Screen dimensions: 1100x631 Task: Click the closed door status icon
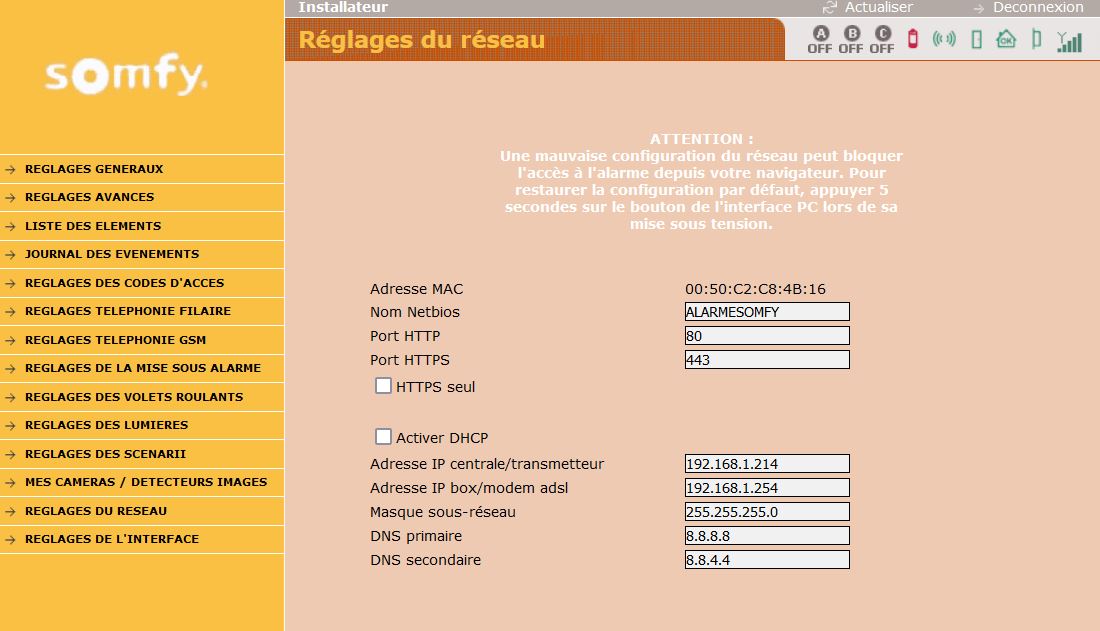pos(977,39)
